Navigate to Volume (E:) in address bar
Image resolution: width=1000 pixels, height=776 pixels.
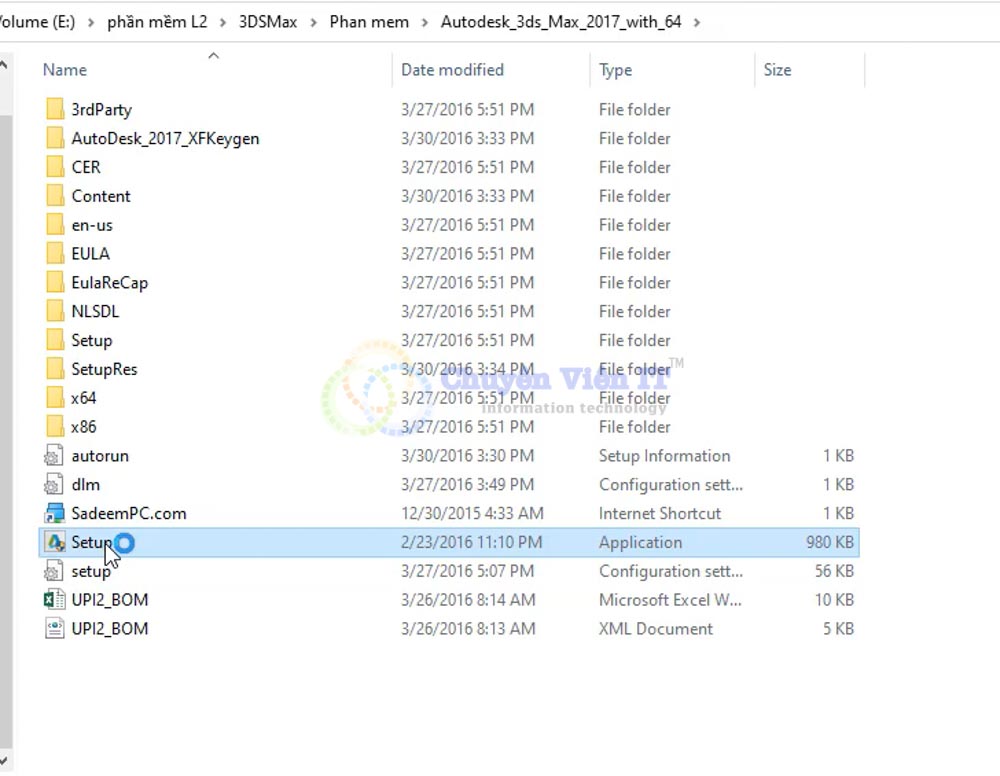click(38, 22)
